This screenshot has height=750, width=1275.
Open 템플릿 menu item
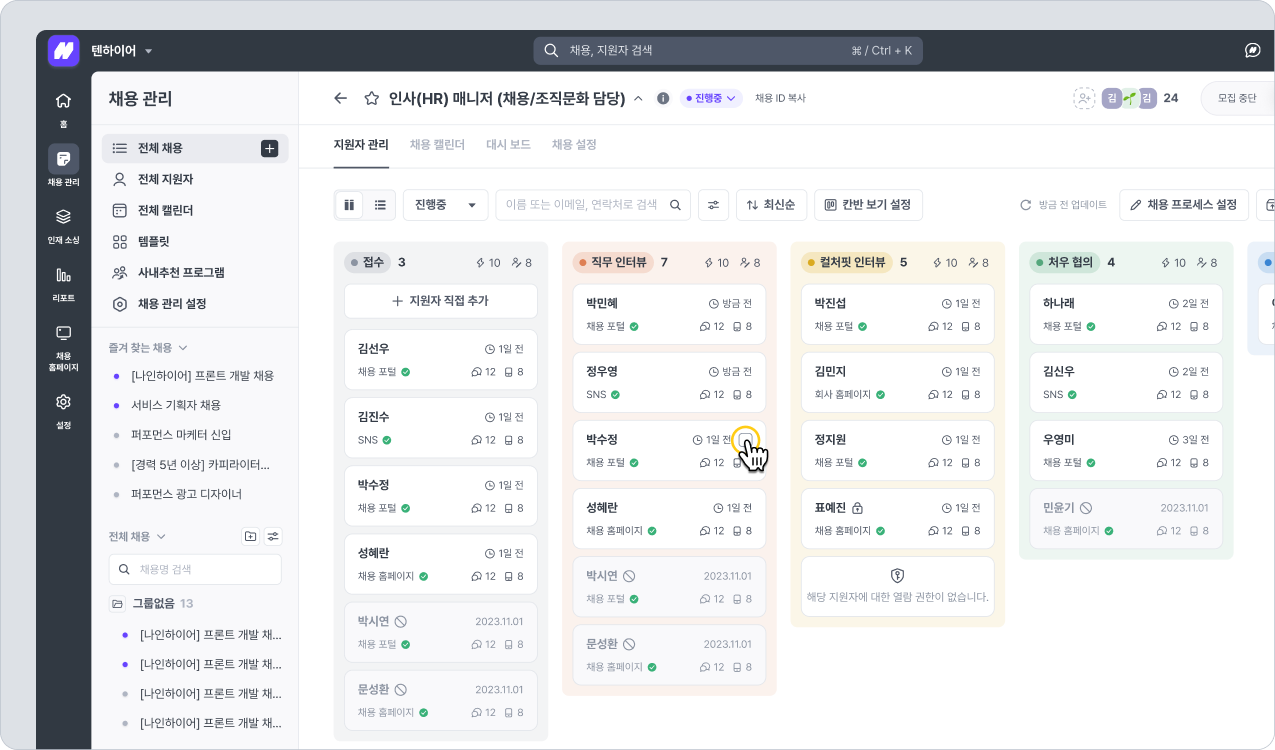tap(195, 241)
